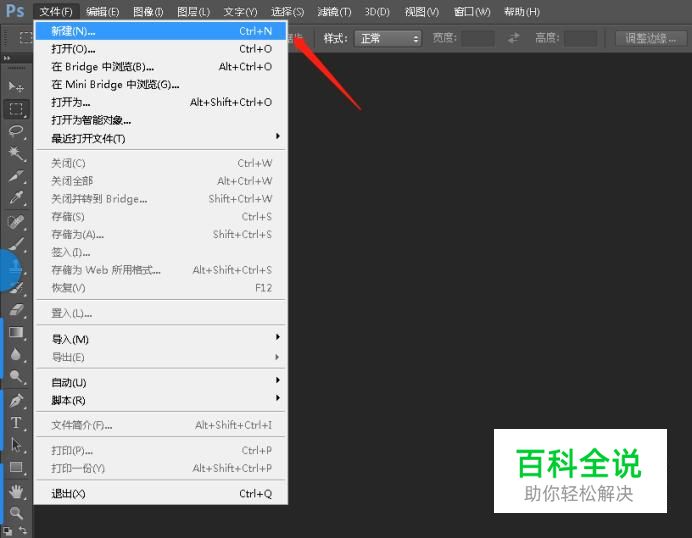This screenshot has height=538, width=692.
Task: Select the Zoom tool
Action: 16,512
